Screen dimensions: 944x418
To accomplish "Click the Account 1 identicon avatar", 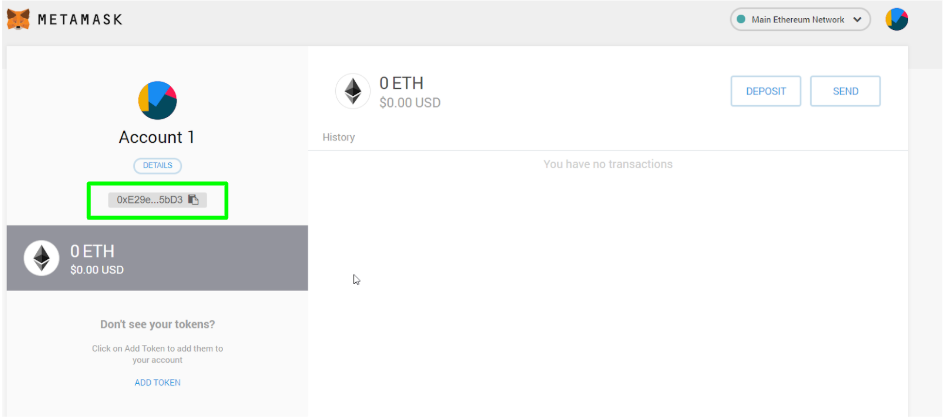I will (x=158, y=100).
